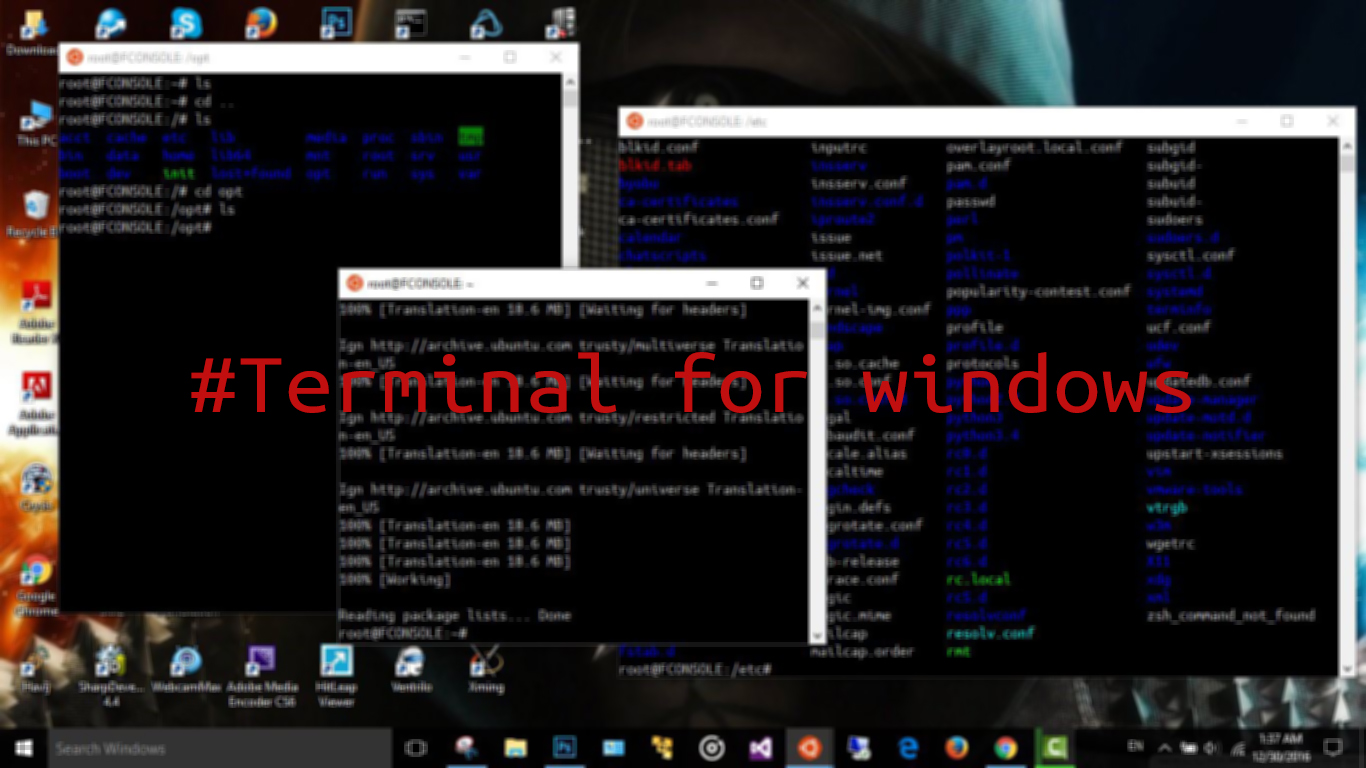Image resolution: width=1366 pixels, height=768 pixels.
Task: Expand the hidden system tray icons
Action: (x=1163, y=747)
